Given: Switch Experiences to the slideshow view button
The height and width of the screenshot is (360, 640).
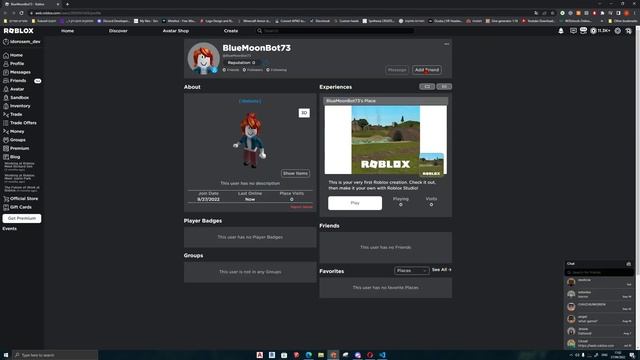Looking at the screenshot, I should [427, 87].
